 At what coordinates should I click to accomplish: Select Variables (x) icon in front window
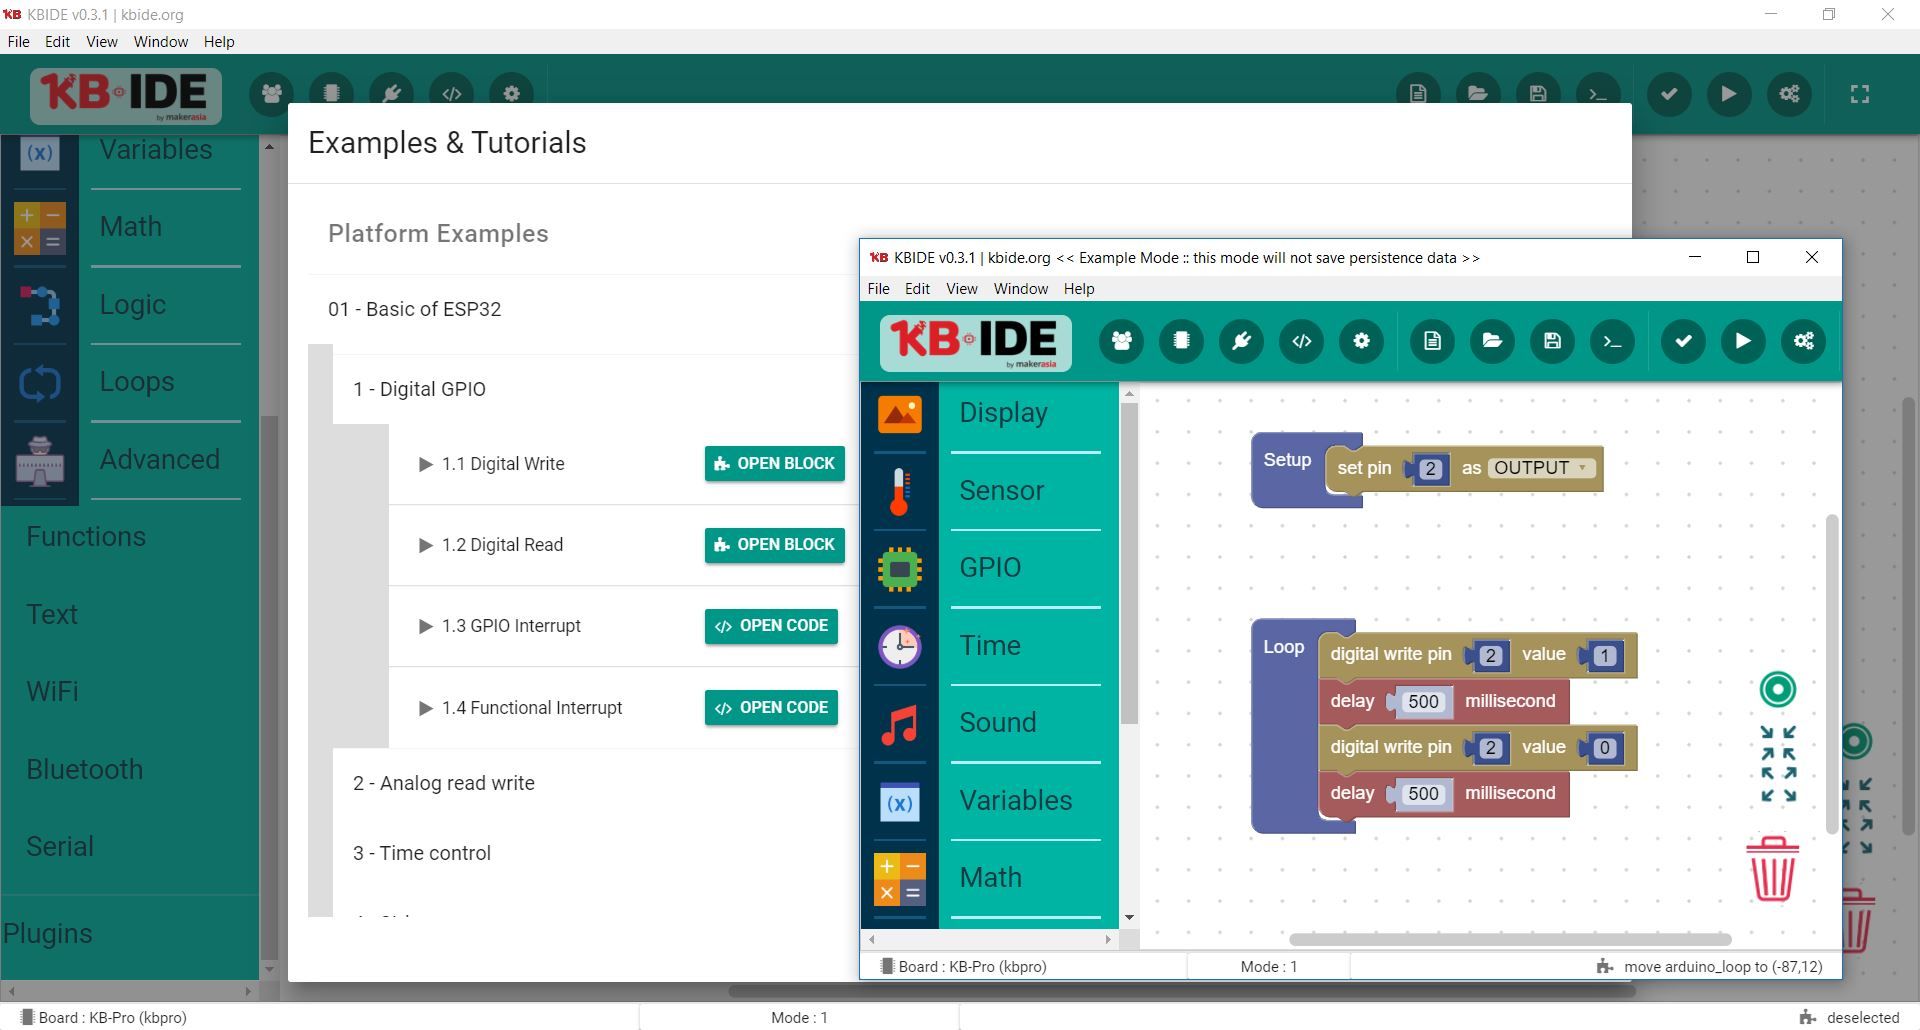pos(900,802)
